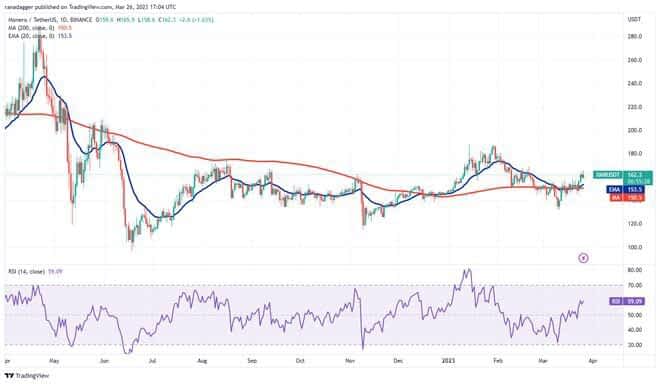Click the 200.0 level on price axis

coord(635,131)
